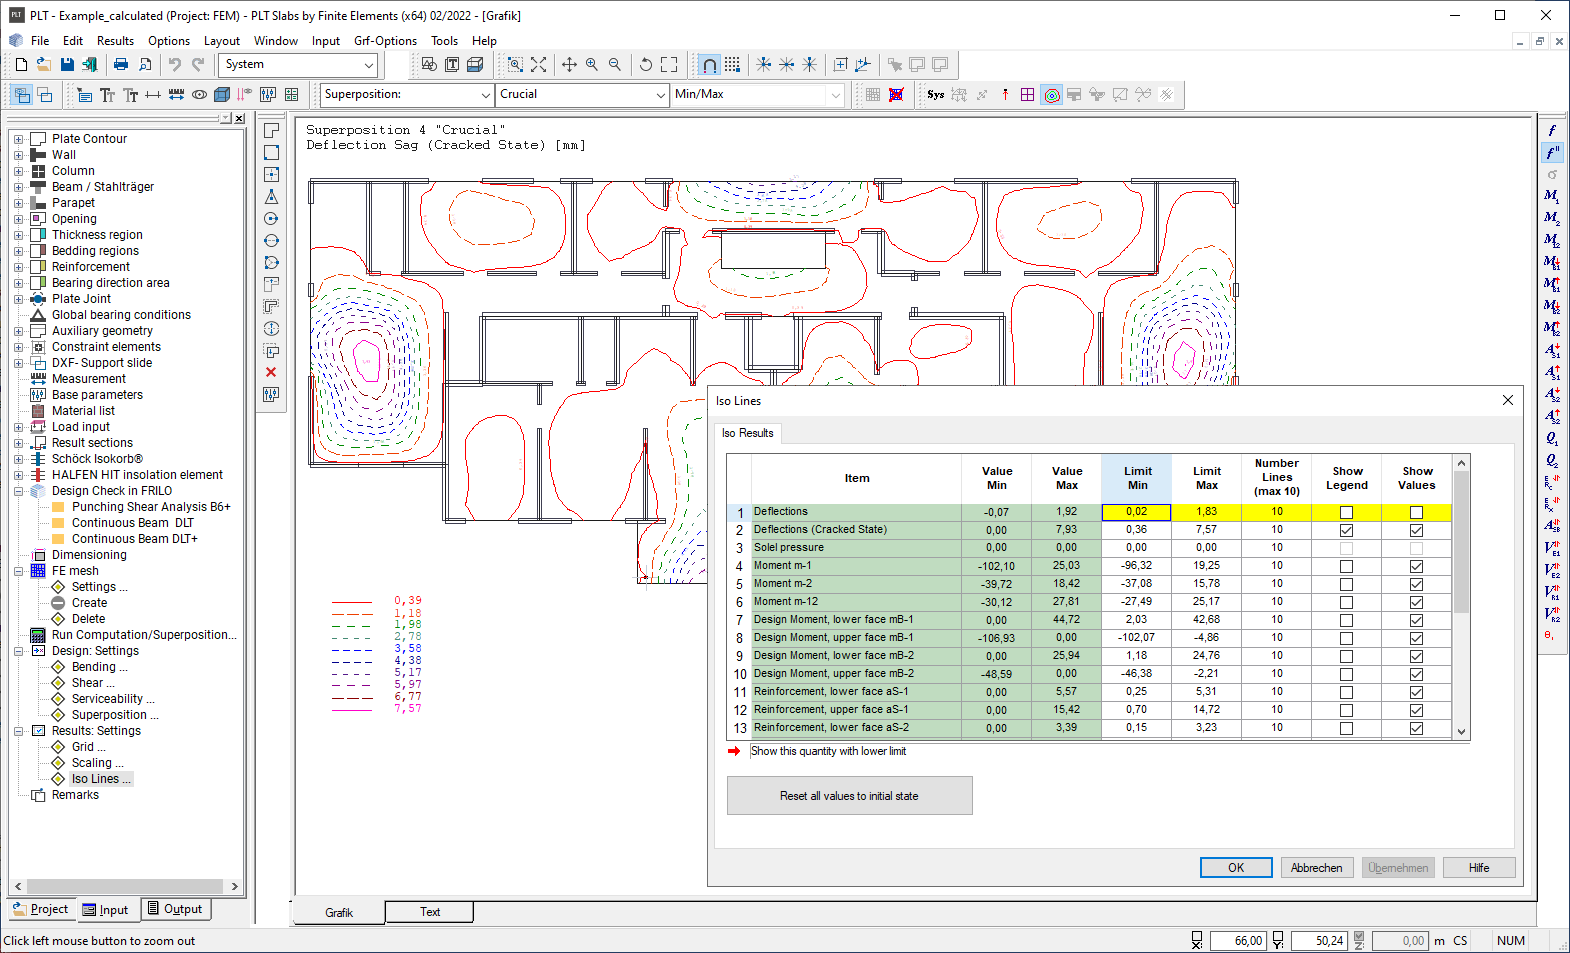This screenshot has height=953, width=1570.
Task: Click the dotted grid snap icon
Action: tap(733, 65)
